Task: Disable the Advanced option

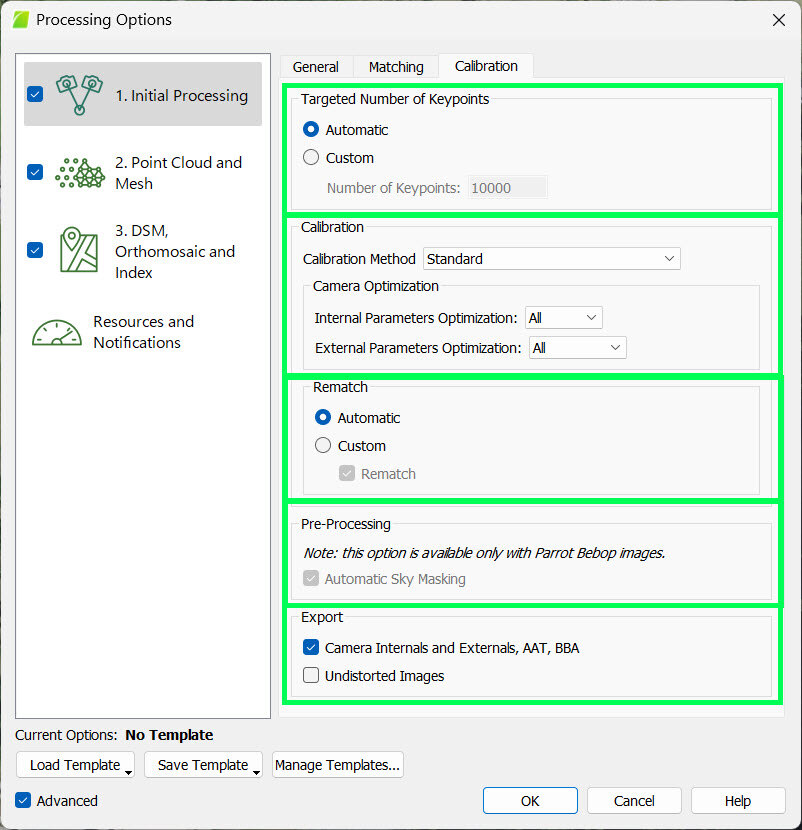Action: click(x=21, y=800)
